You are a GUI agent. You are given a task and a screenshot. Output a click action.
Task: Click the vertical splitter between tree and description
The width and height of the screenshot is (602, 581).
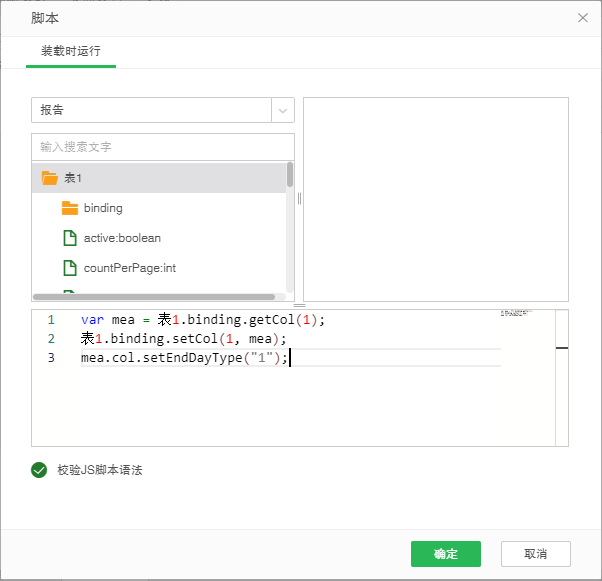click(x=299, y=198)
